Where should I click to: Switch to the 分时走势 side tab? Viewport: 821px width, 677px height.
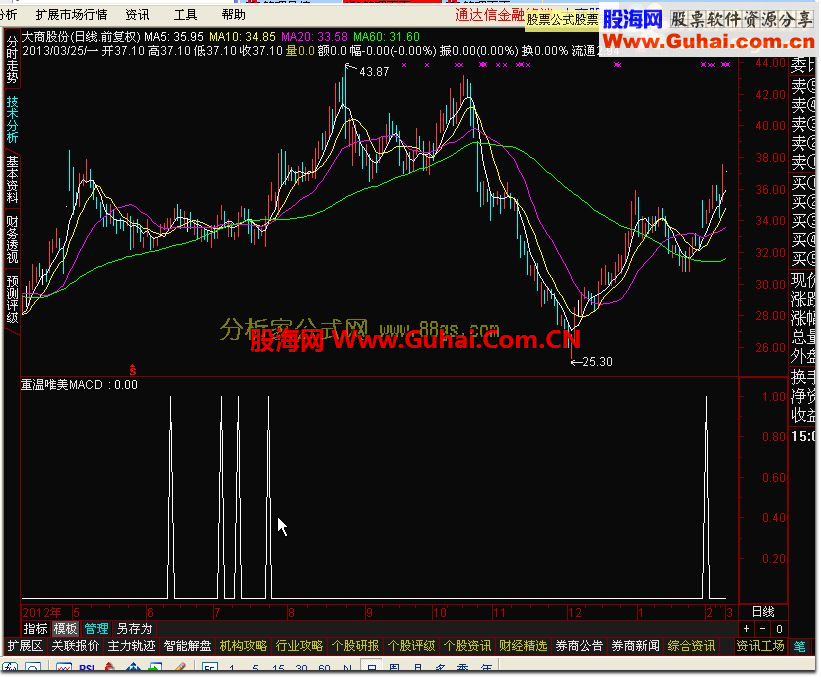click(x=12, y=60)
